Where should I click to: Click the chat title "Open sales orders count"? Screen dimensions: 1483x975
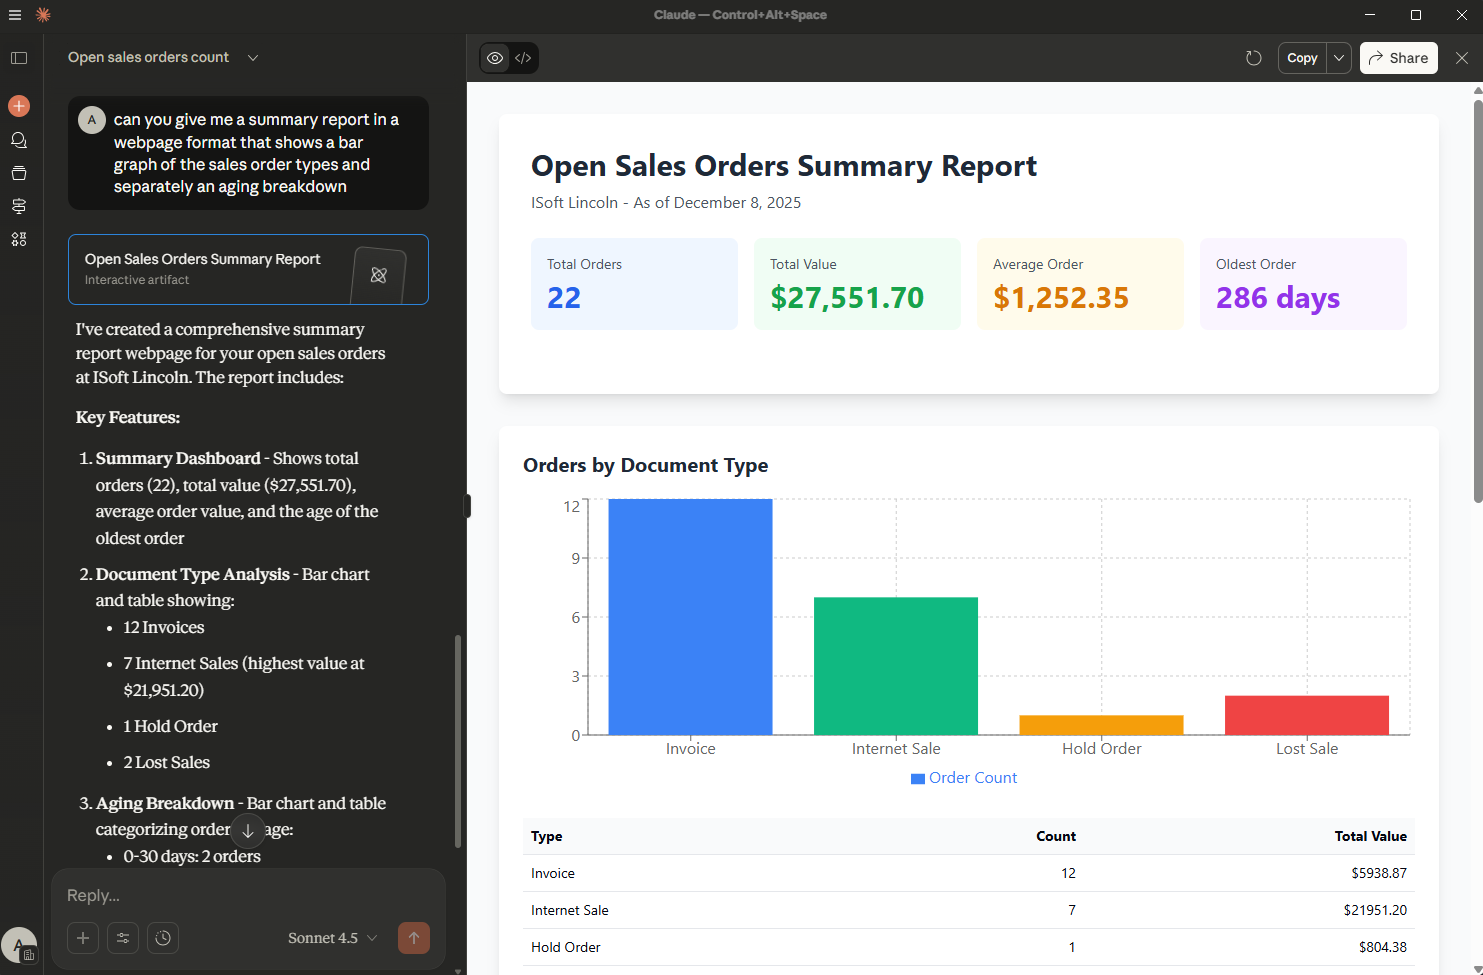(148, 58)
